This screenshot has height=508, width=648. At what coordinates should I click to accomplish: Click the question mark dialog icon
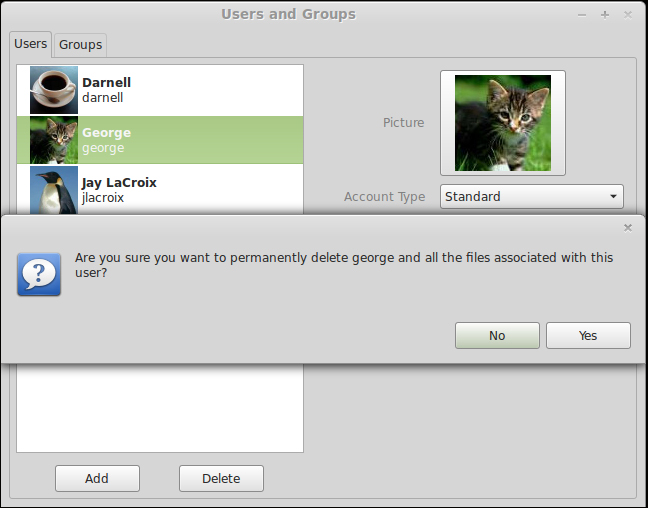(39, 274)
